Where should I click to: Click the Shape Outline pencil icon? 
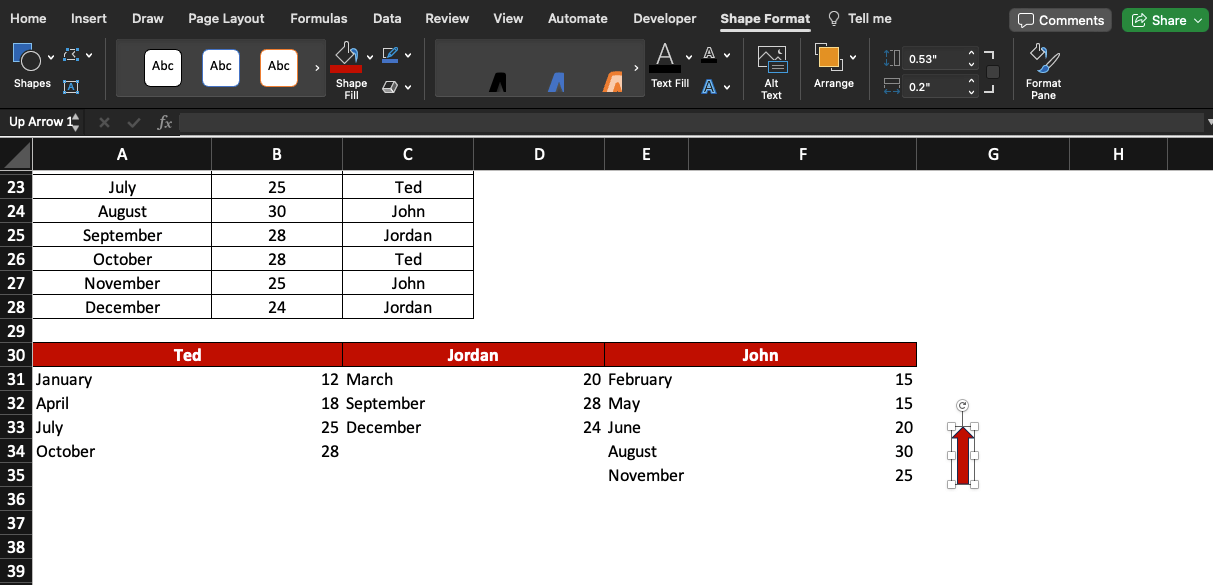[x=390, y=54]
